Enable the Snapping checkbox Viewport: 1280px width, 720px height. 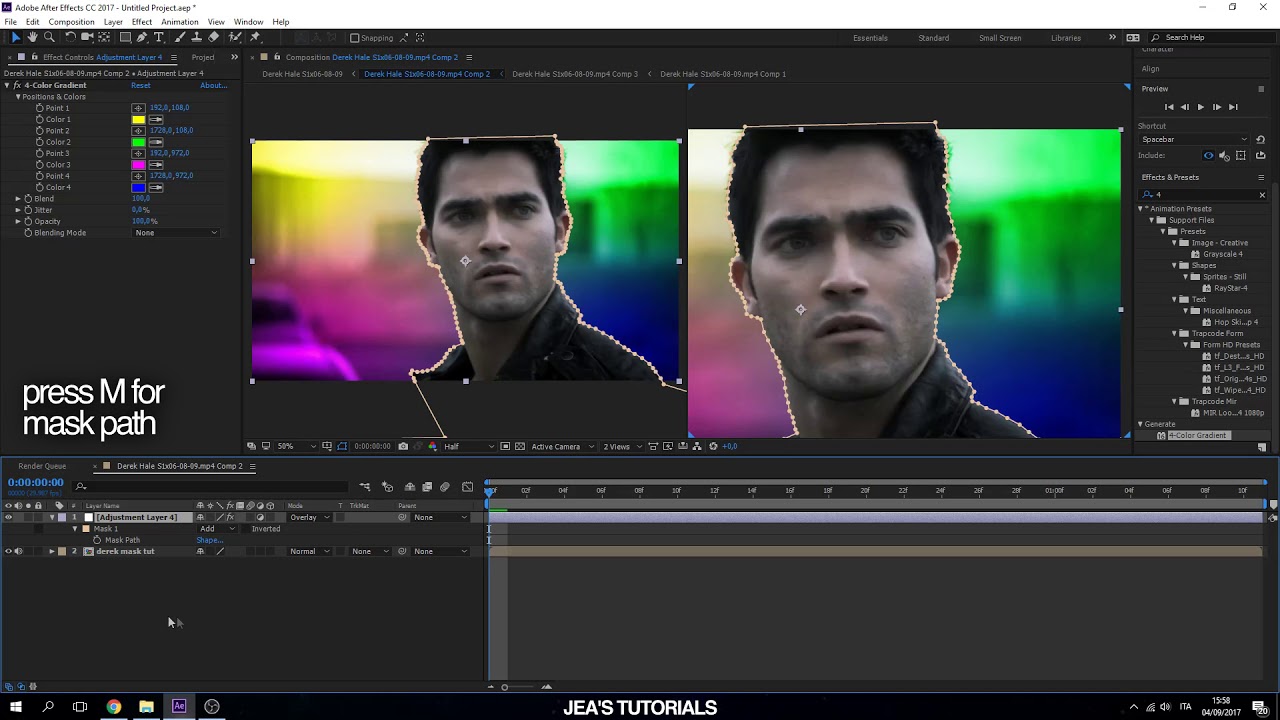pos(354,38)
